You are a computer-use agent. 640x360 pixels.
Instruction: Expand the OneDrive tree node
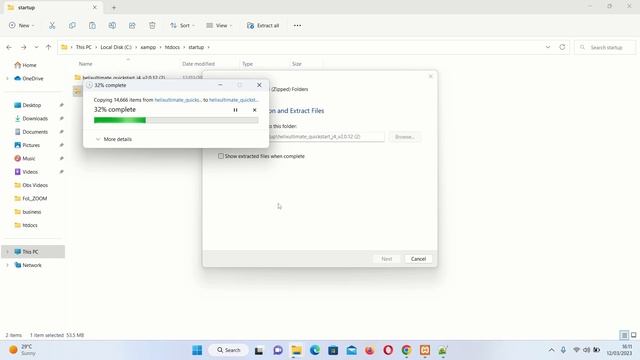tap(7, 78)
